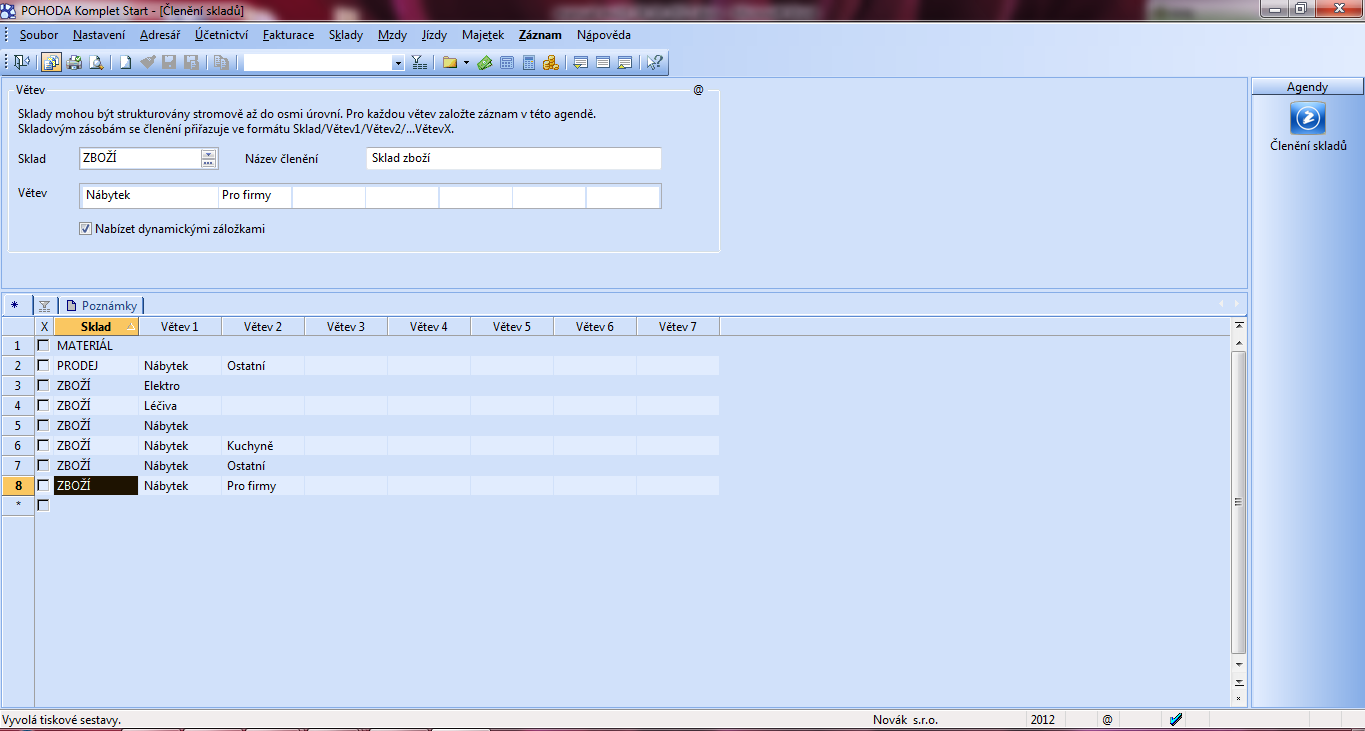
Task: Open the Účetnictví menu
Action: tap(222, 35)
